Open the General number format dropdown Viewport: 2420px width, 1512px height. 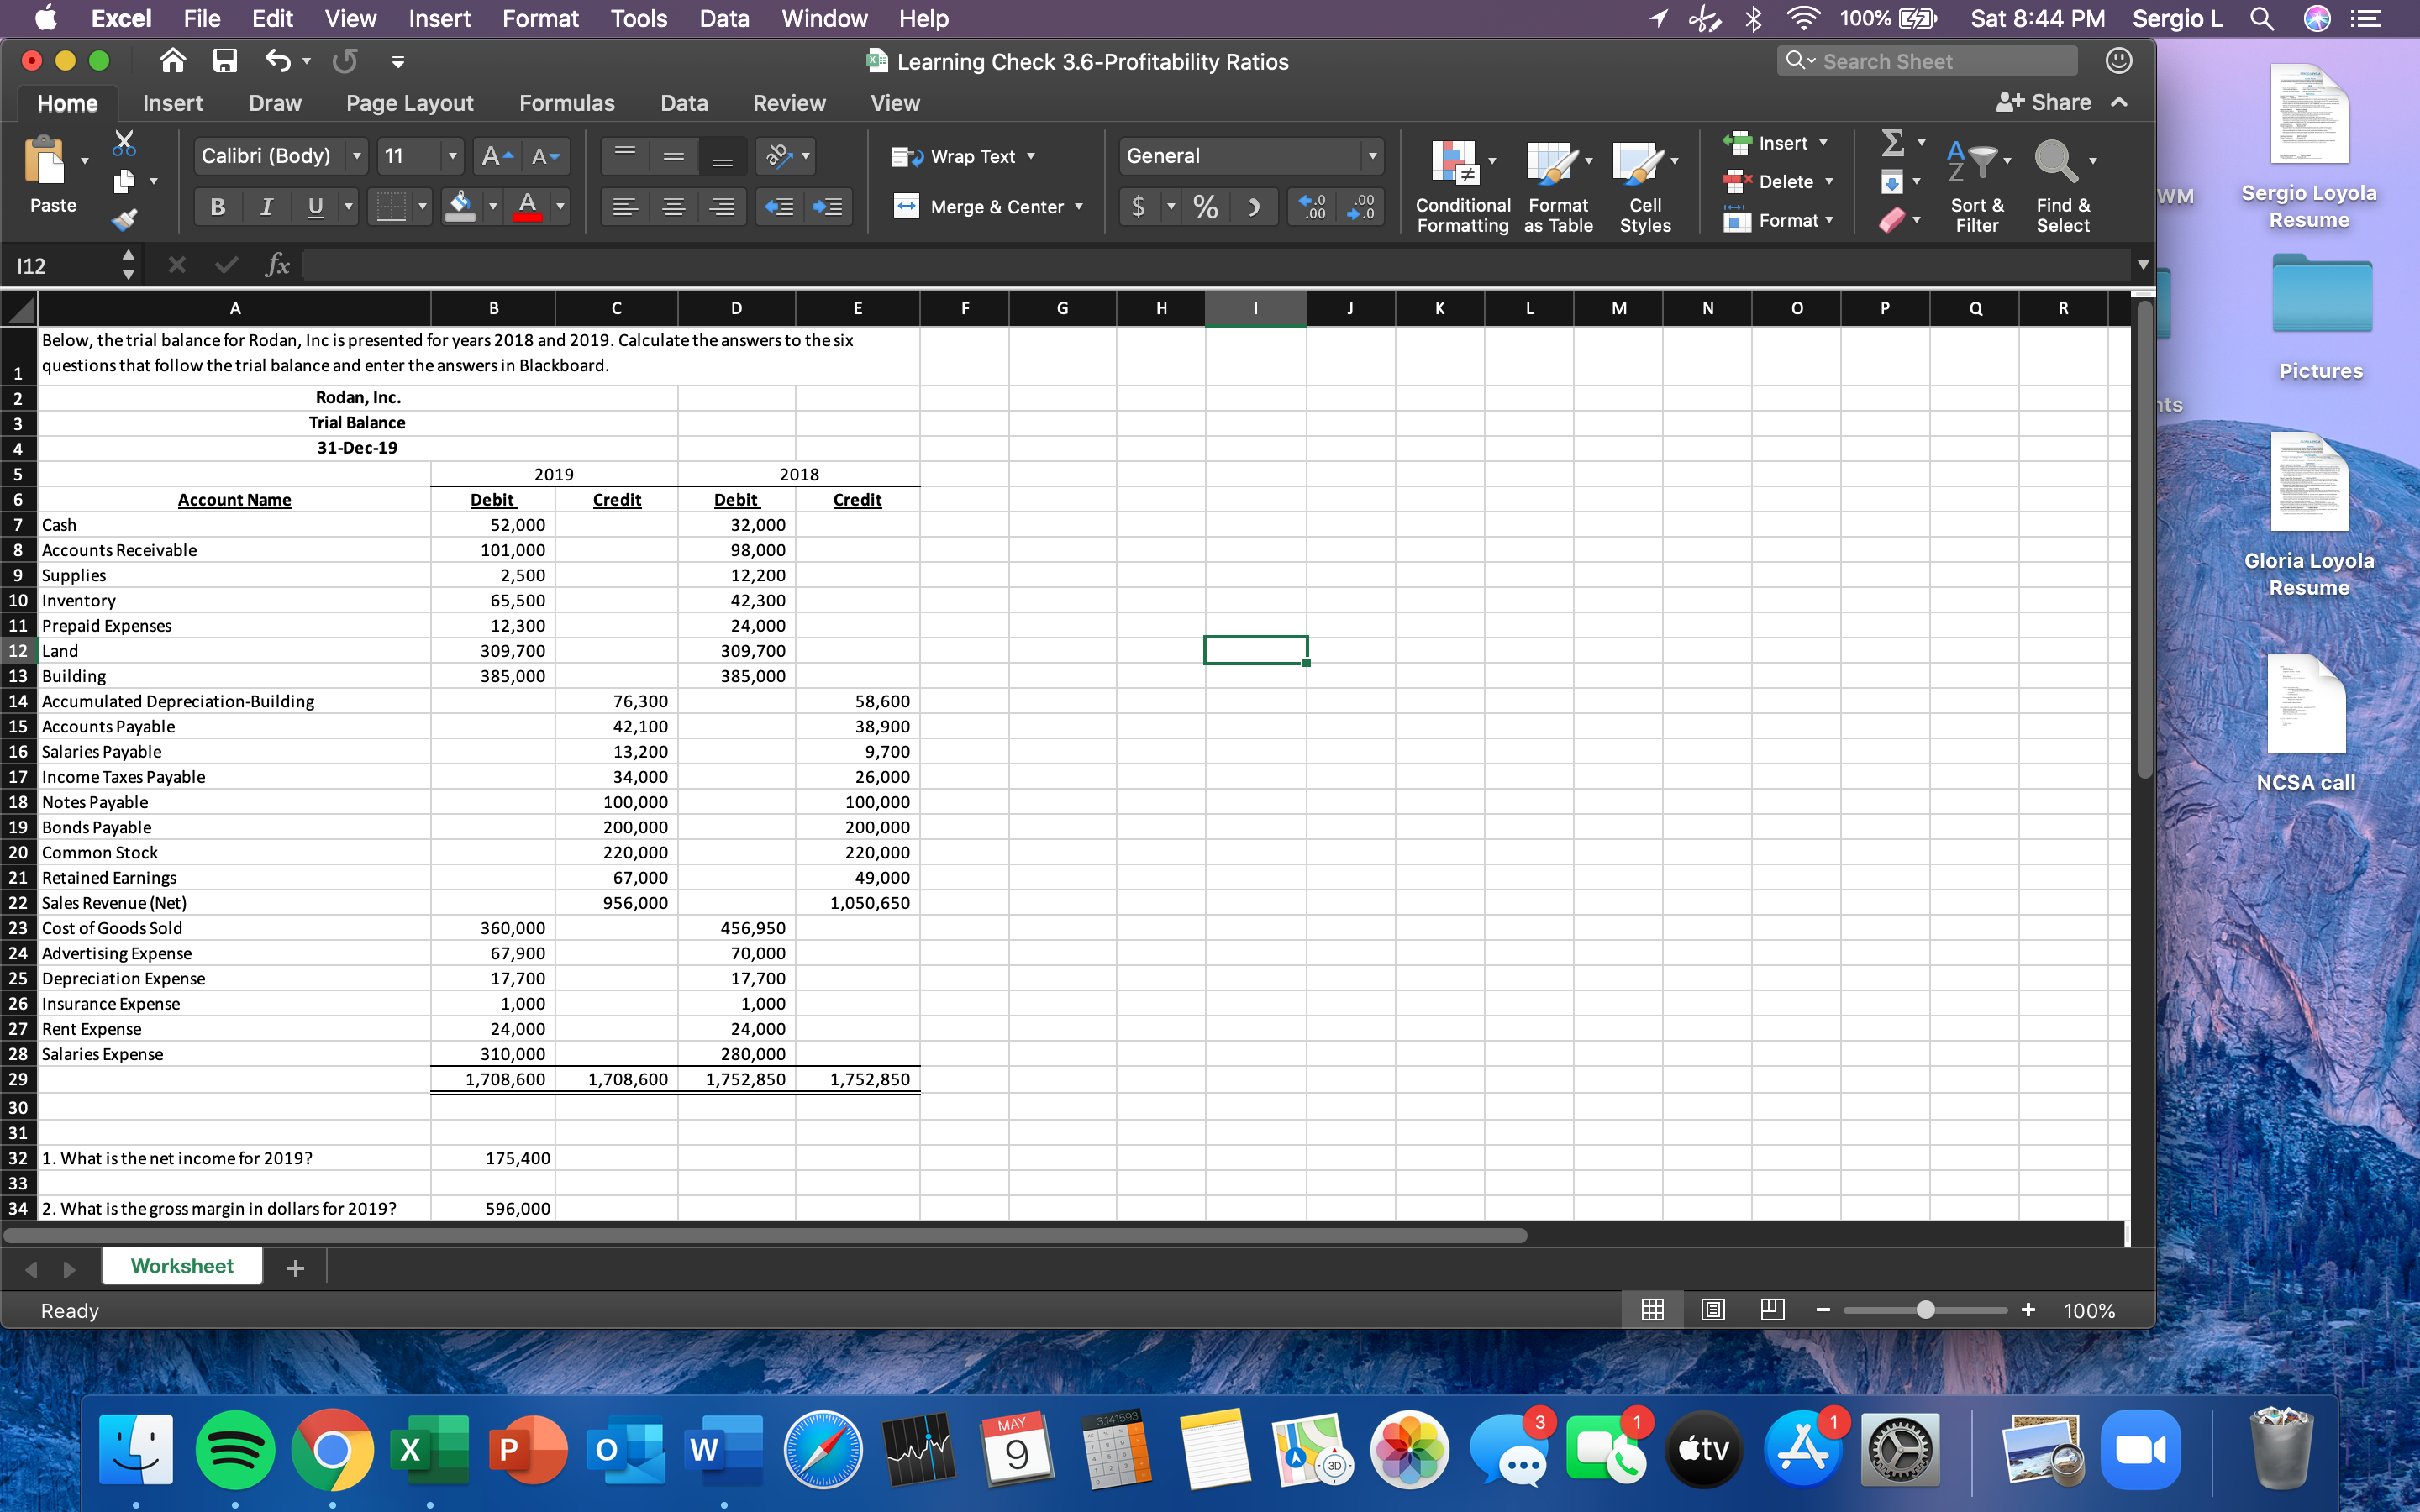pos(1374,156)
